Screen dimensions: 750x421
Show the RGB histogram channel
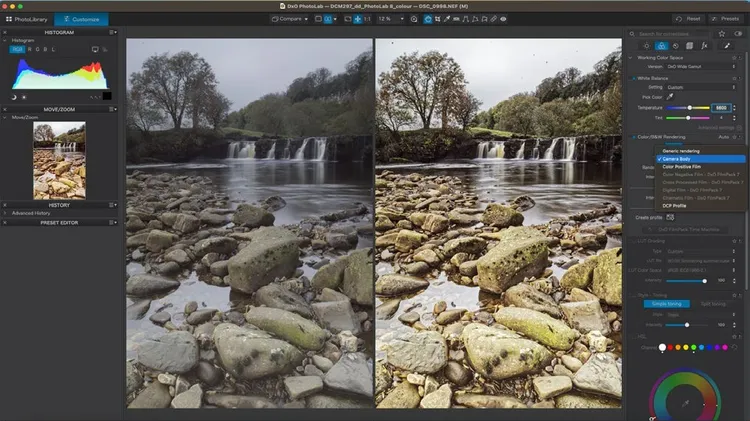coord(17,49)
